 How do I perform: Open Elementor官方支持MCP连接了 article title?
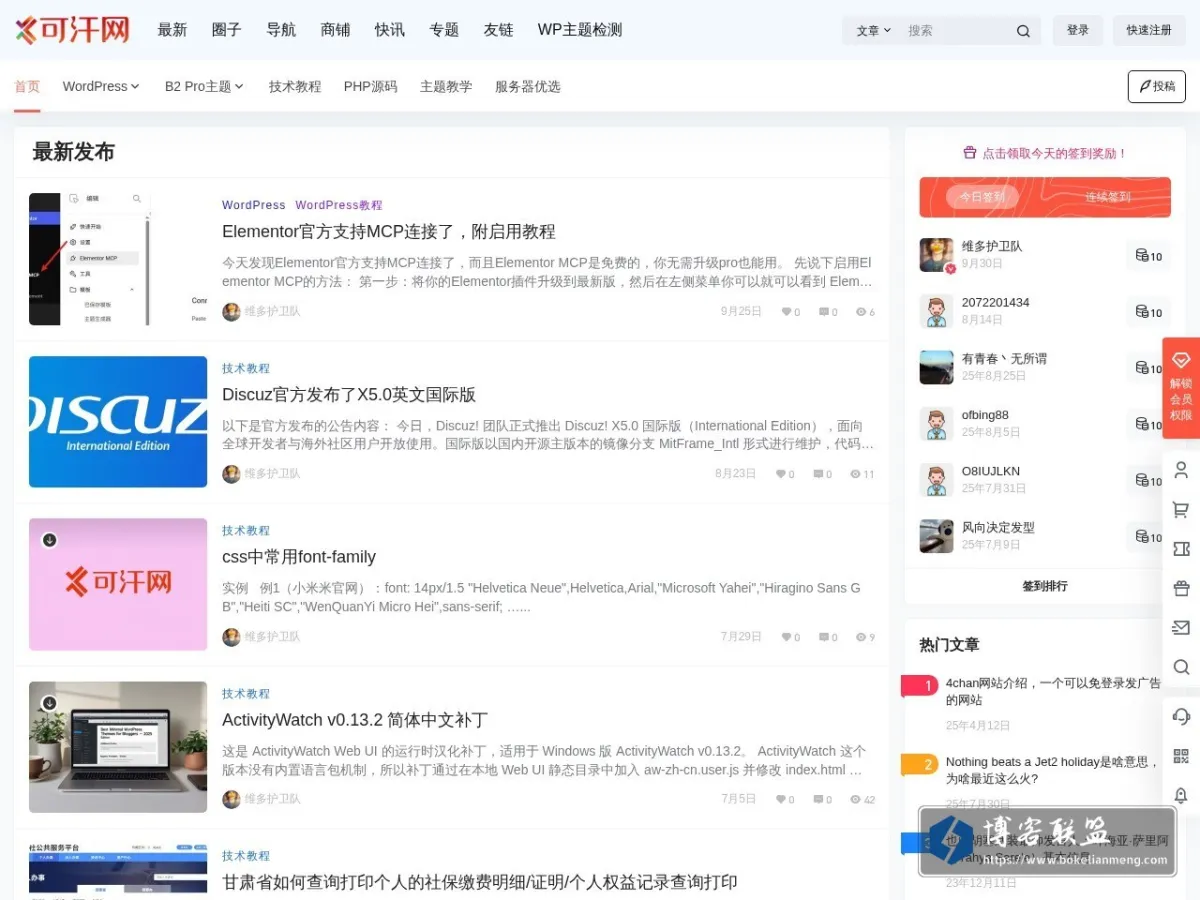(389, 232)
